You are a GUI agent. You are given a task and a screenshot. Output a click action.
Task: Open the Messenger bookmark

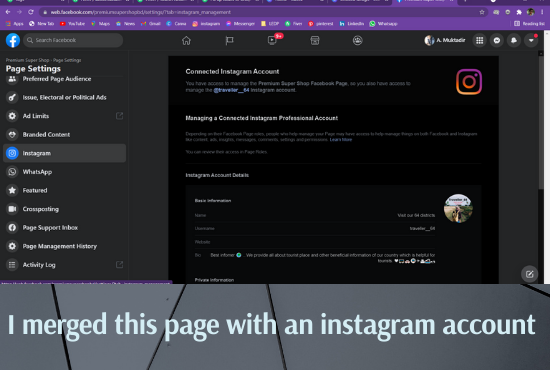tap(240, 23)
